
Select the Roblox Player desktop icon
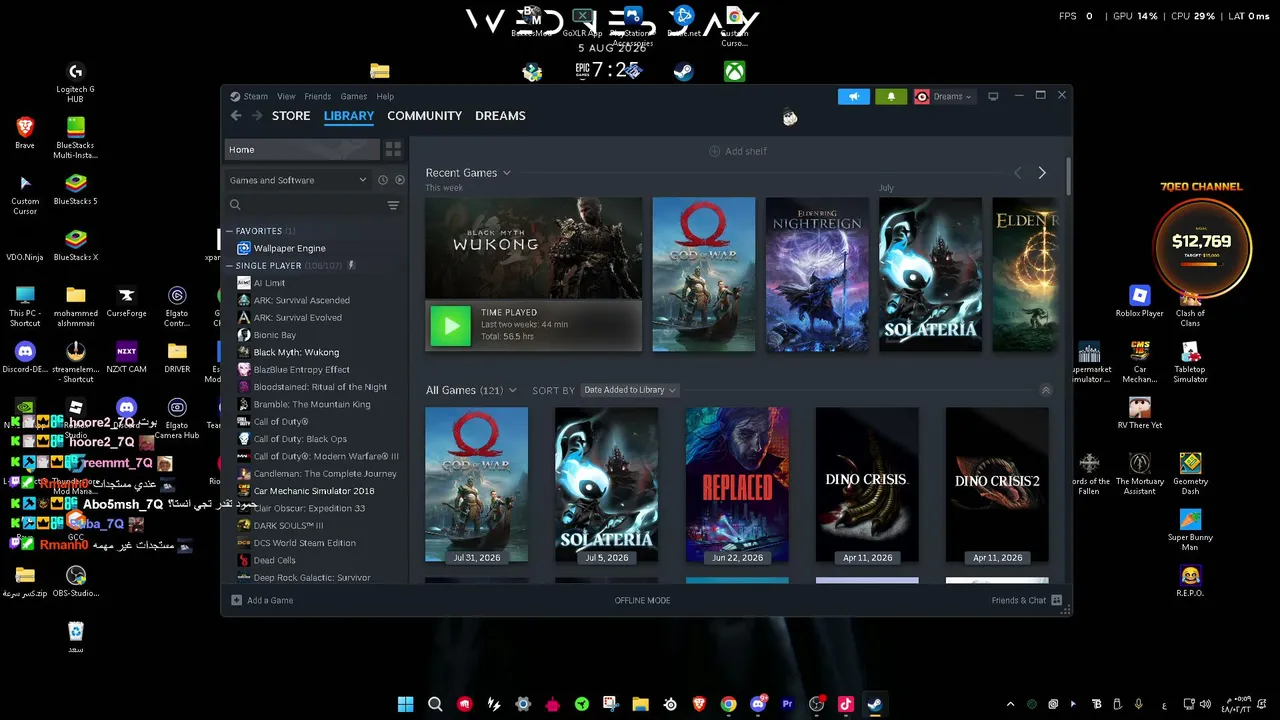[x=1140, y=301]
